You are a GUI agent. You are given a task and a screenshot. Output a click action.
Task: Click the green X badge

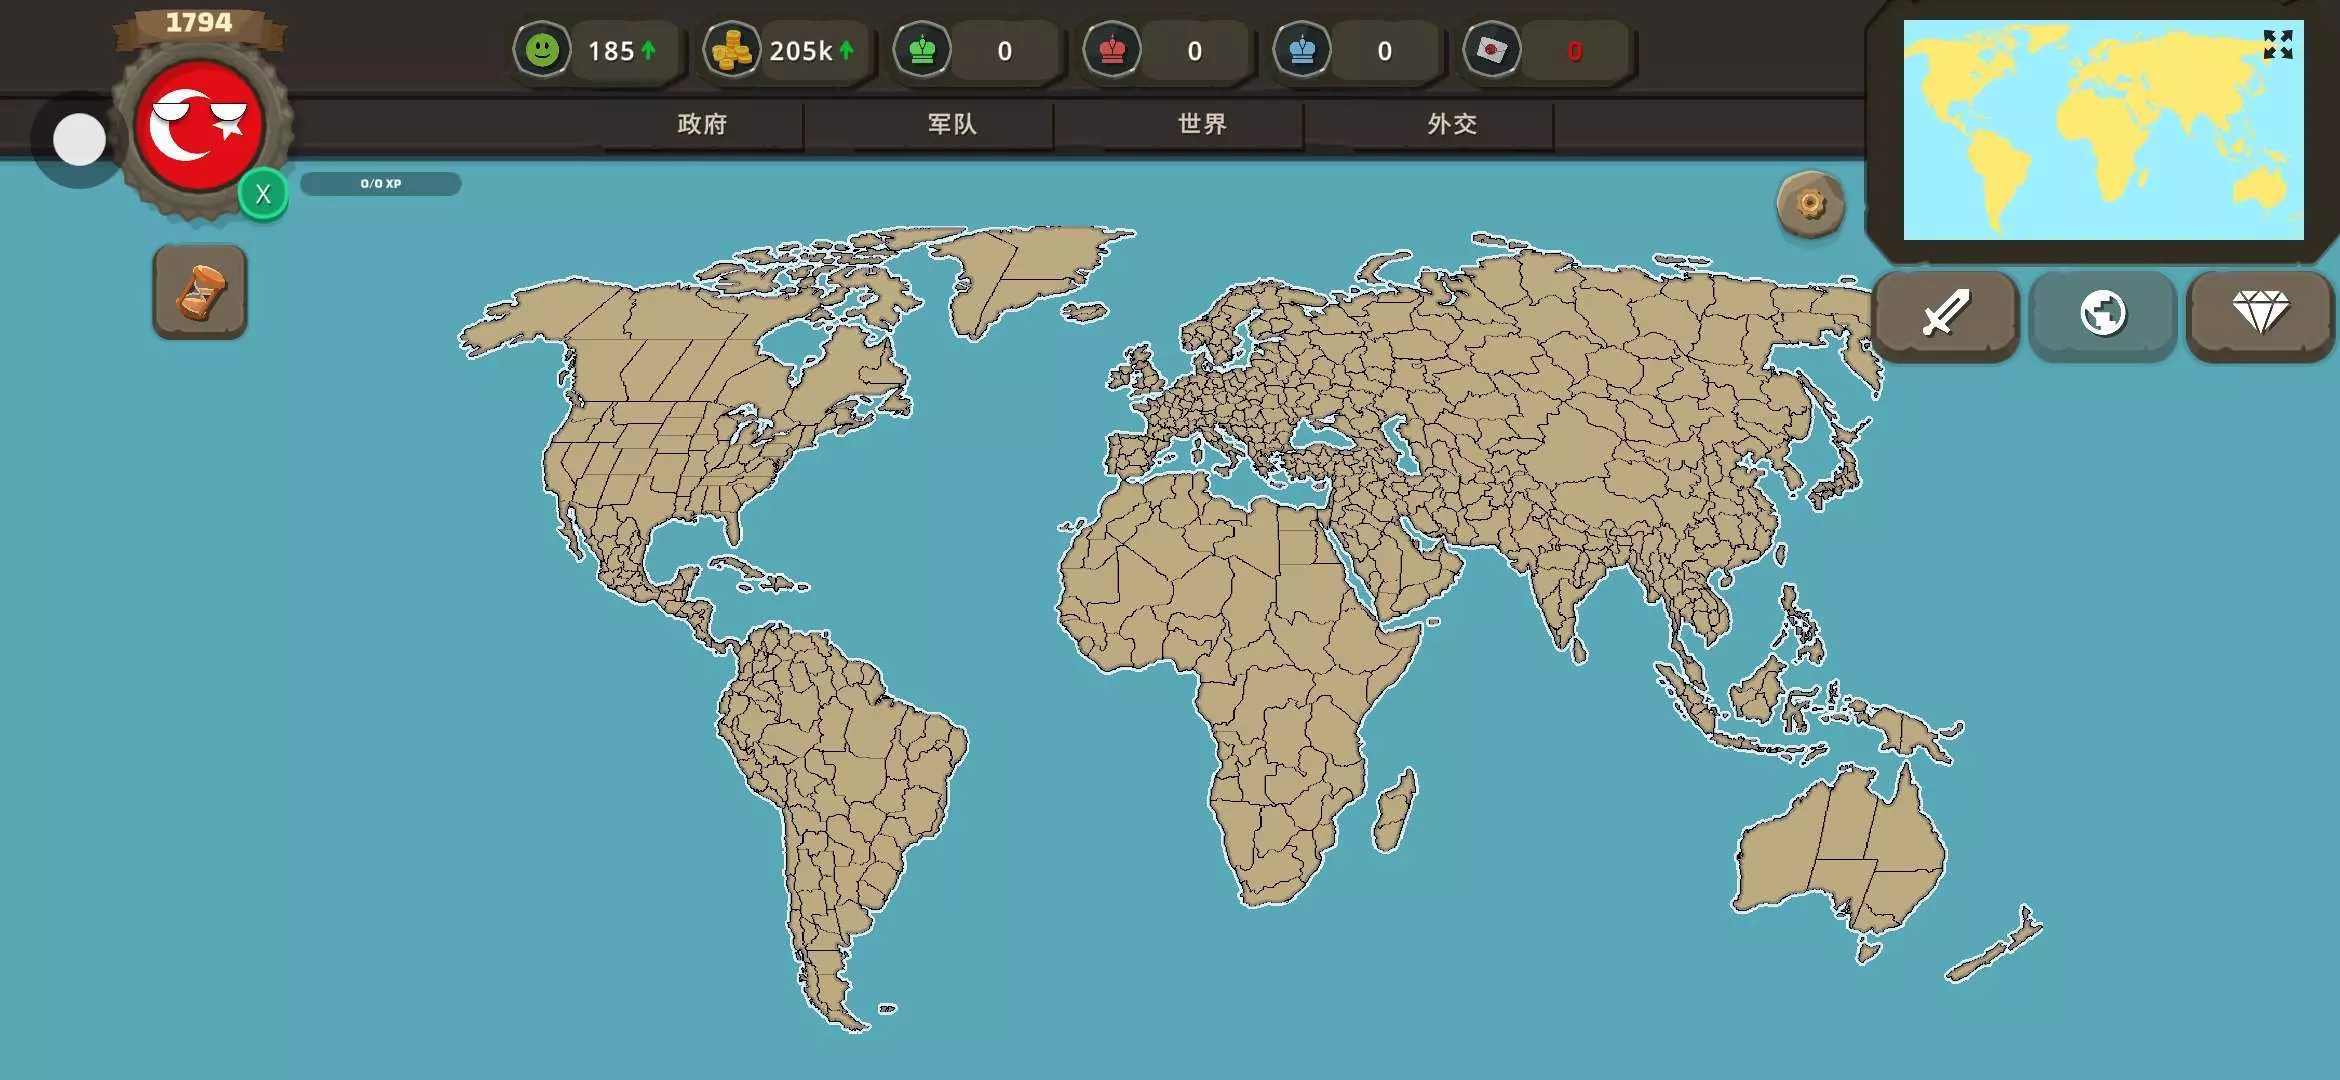coord(263,194)
